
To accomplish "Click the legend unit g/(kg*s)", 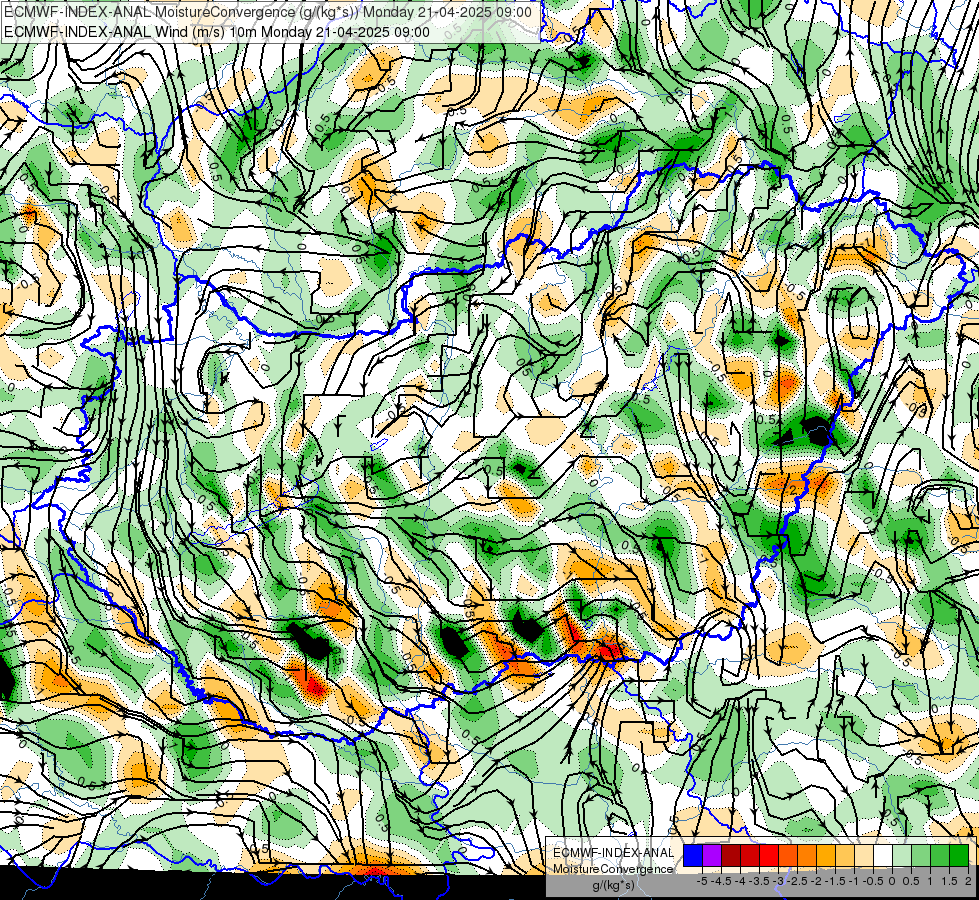I will (x=613, y=886).
